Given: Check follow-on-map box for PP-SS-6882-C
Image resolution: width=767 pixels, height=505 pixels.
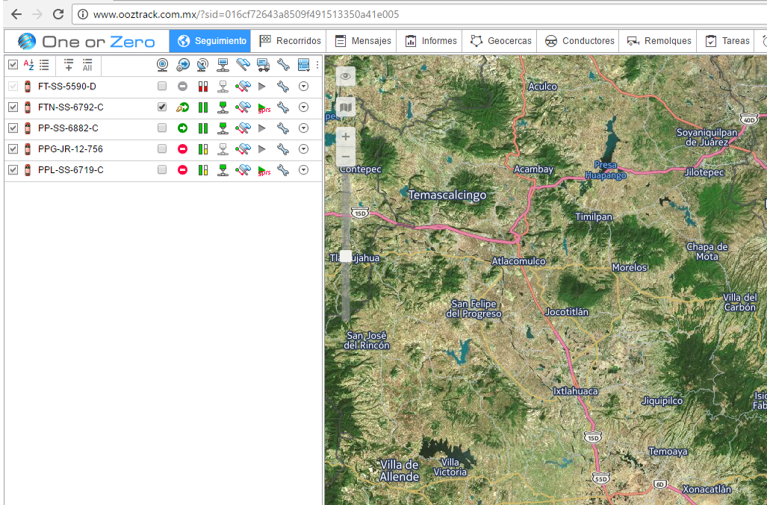Looking at the screenshot, I should coord(162,128).
